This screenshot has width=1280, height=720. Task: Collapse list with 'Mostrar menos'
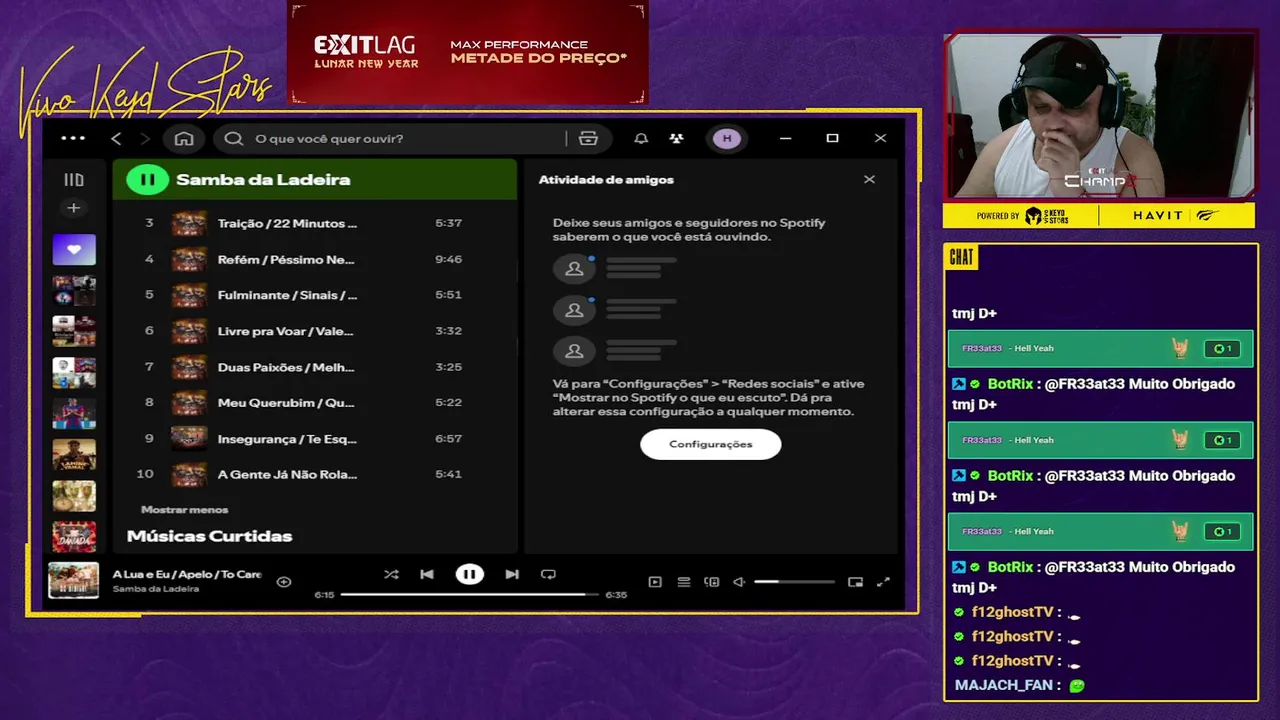pos(184,510)
